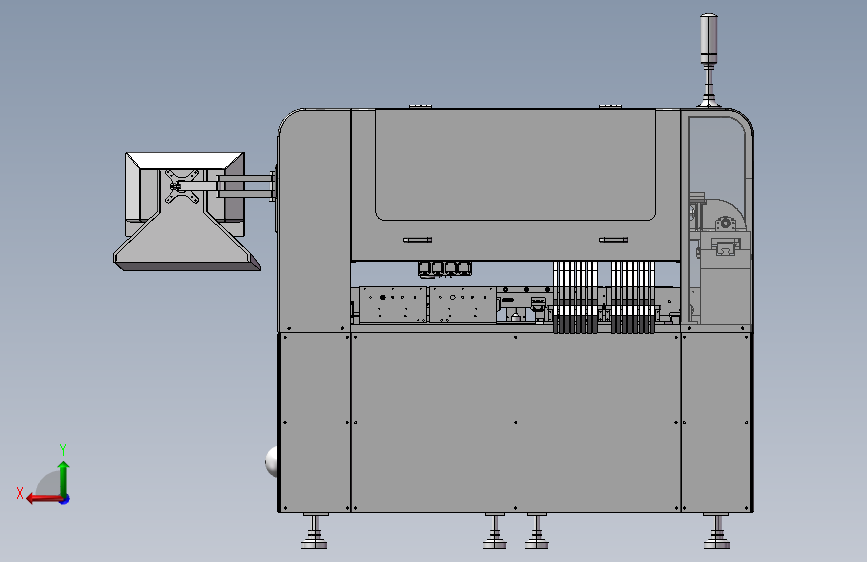Select the right feeder bank
This screenshot has width=867, height=562.
(633, 297)
